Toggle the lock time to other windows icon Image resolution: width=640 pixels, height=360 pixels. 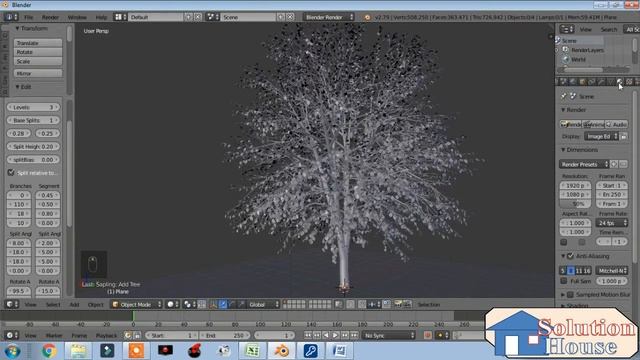click(x=137, y=336)
